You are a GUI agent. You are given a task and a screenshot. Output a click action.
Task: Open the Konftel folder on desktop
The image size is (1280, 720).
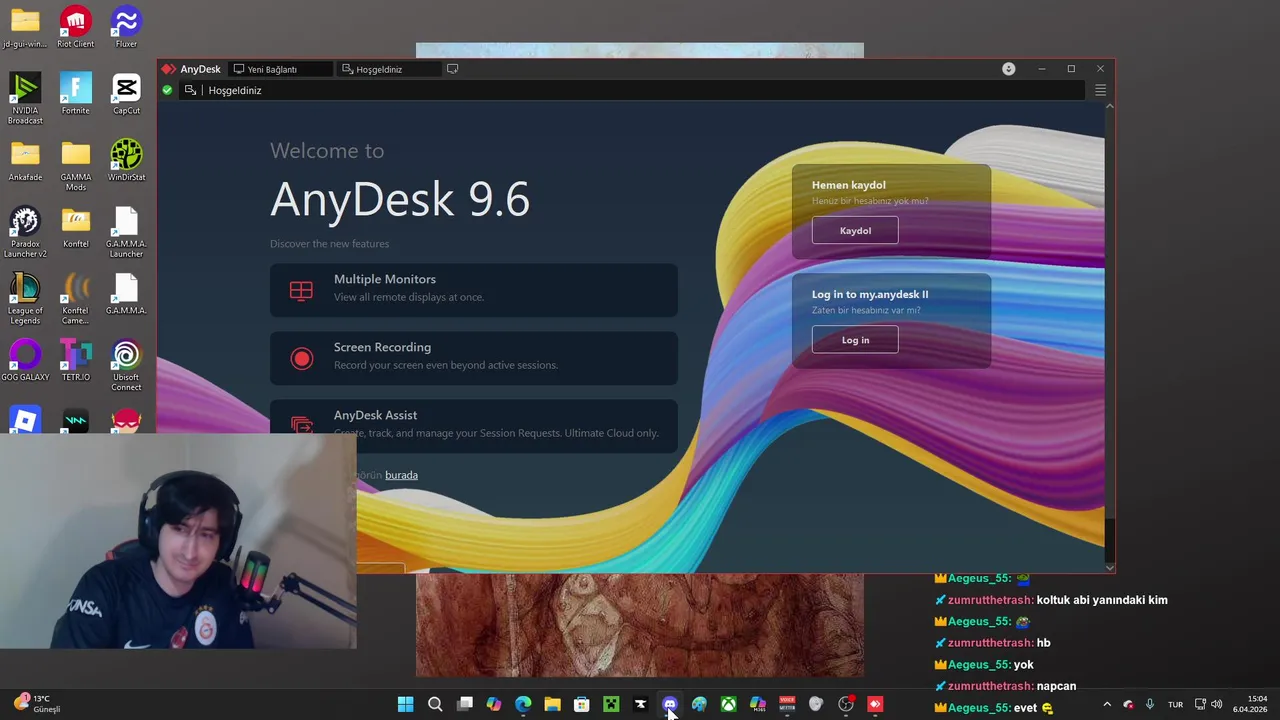click(75, 227)
